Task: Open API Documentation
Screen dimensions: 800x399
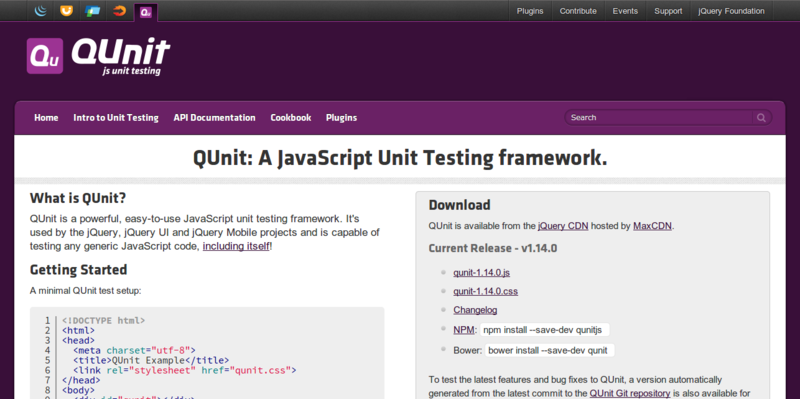Action: (x=214, y=118)
